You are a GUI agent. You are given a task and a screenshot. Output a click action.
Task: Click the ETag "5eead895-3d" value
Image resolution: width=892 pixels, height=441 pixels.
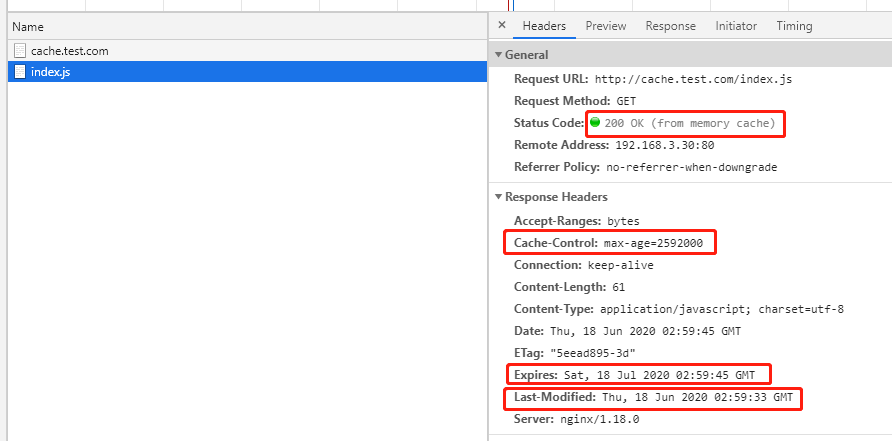tap(593, 353)
